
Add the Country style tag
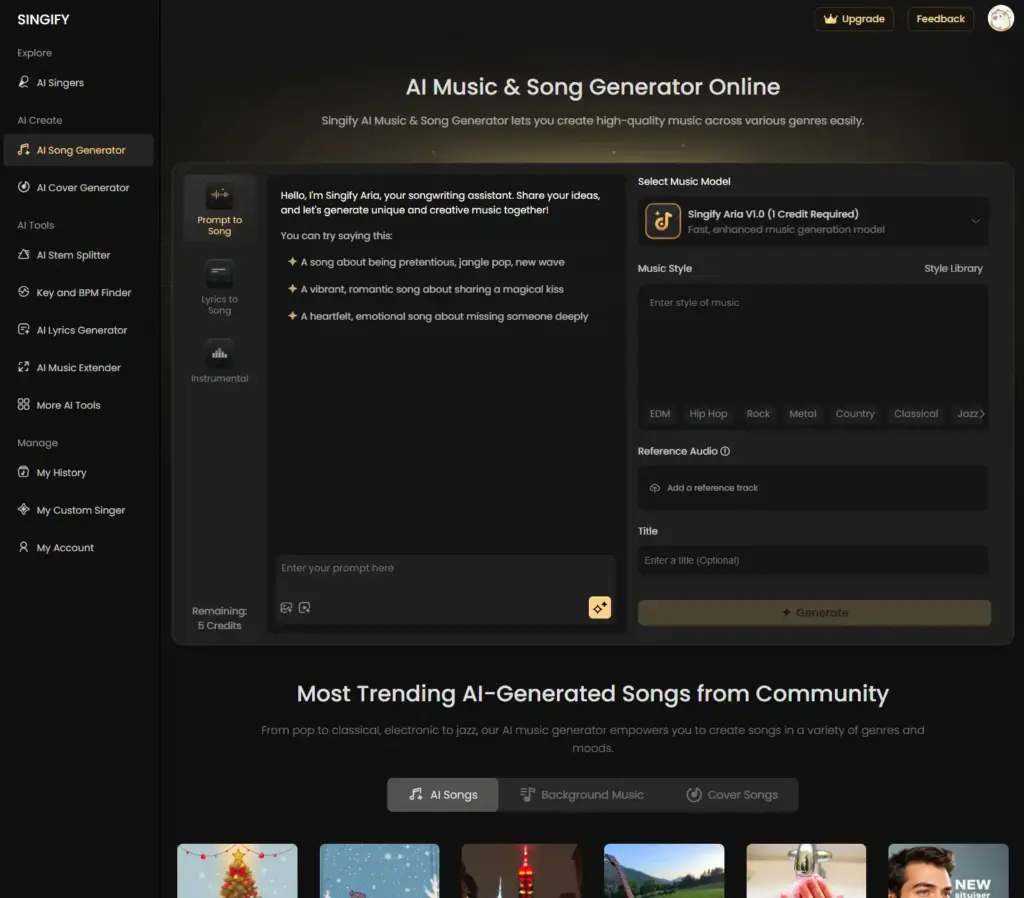pos(855,413)
